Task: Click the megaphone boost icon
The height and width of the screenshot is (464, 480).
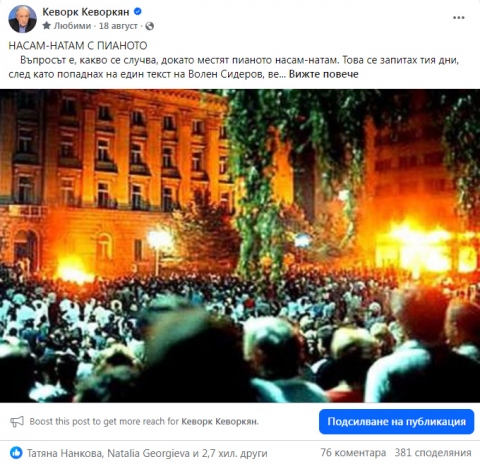Action: (17, 422)
